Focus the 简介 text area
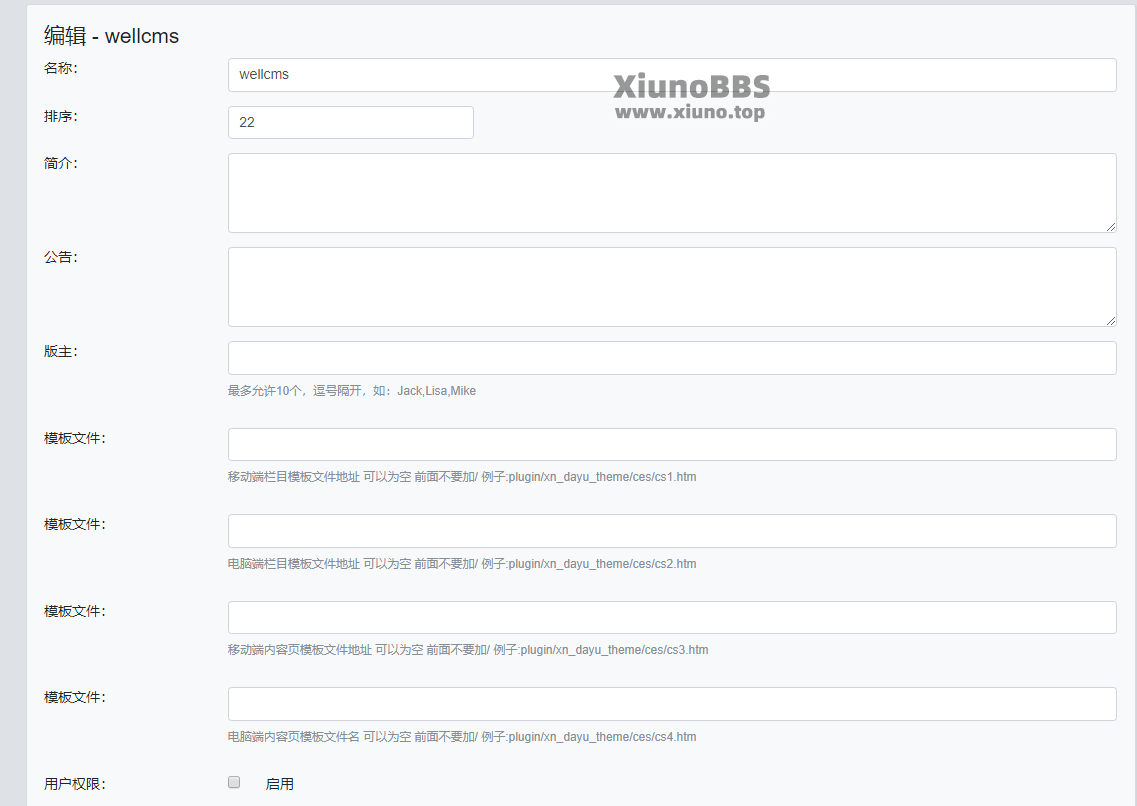 [x=670, y=193]
